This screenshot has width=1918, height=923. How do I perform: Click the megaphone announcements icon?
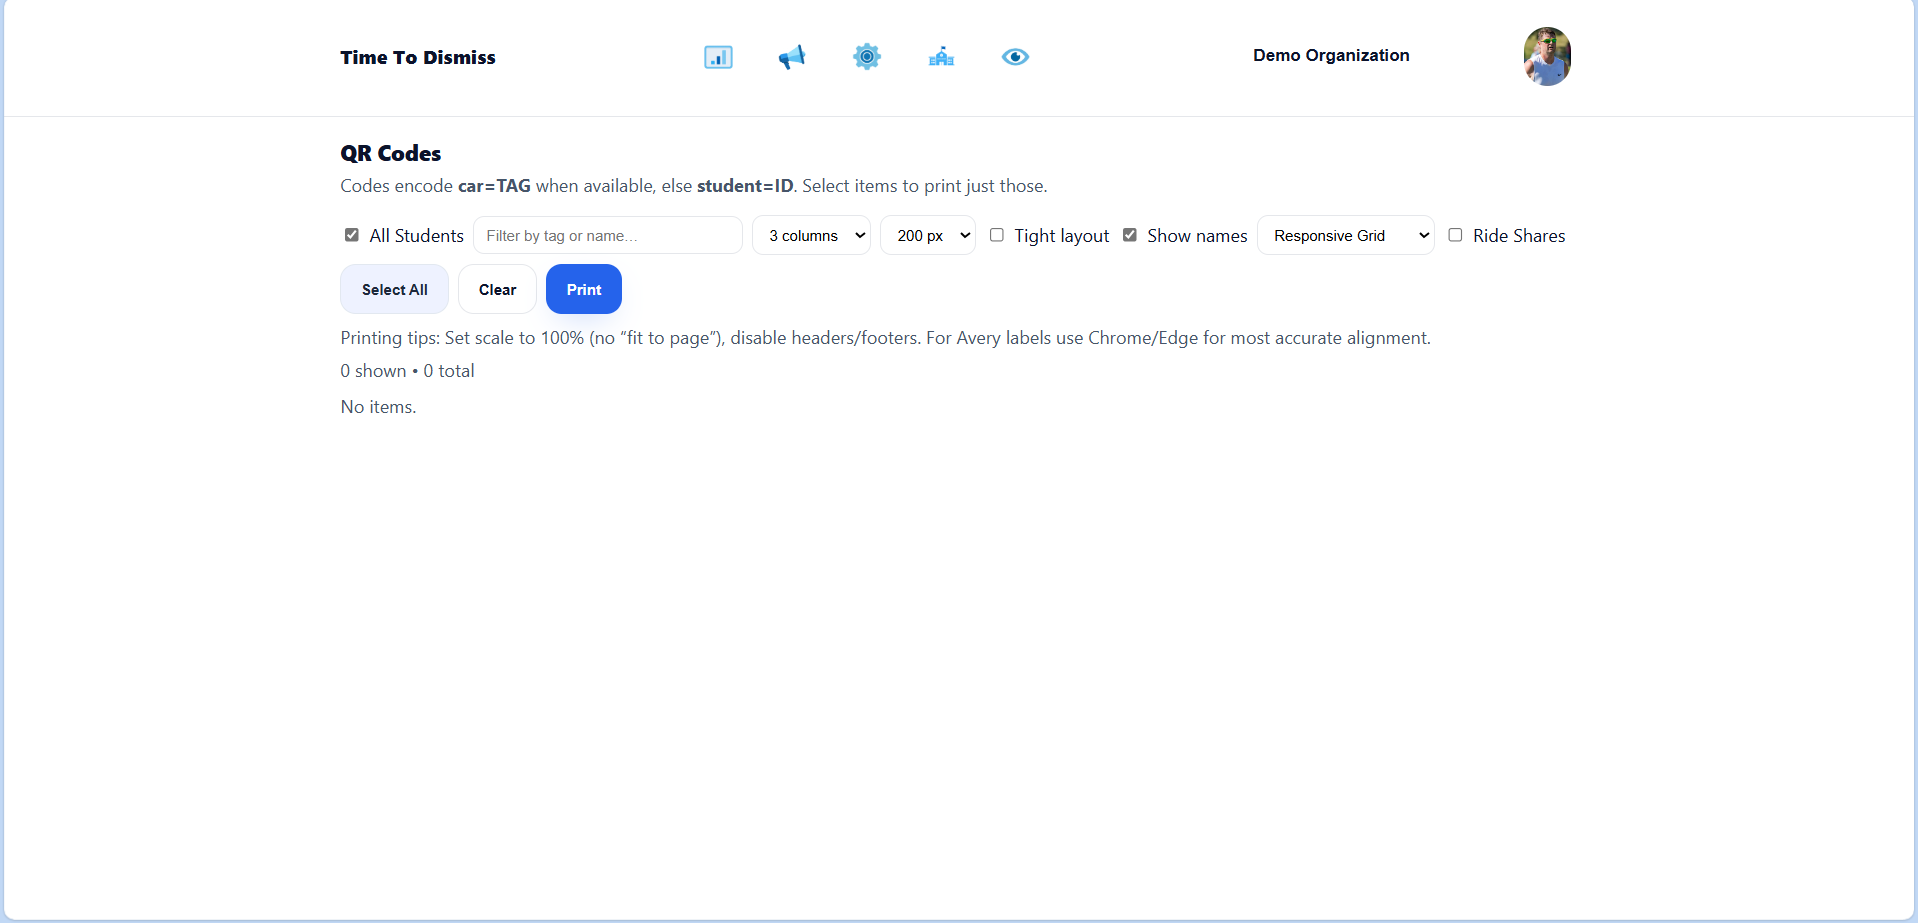click(792, 57)
